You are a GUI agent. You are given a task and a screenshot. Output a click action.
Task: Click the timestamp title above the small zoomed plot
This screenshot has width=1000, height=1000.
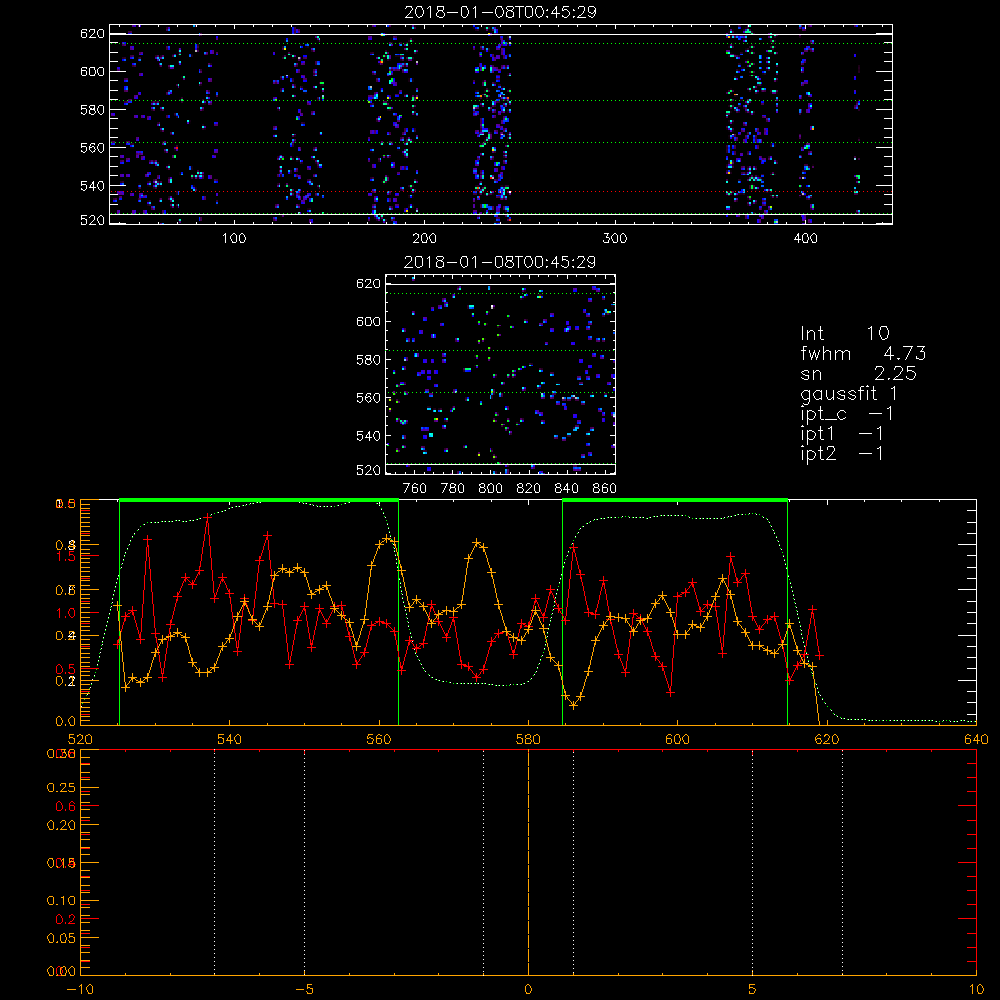pyautogui.click(x=501, y=262)
